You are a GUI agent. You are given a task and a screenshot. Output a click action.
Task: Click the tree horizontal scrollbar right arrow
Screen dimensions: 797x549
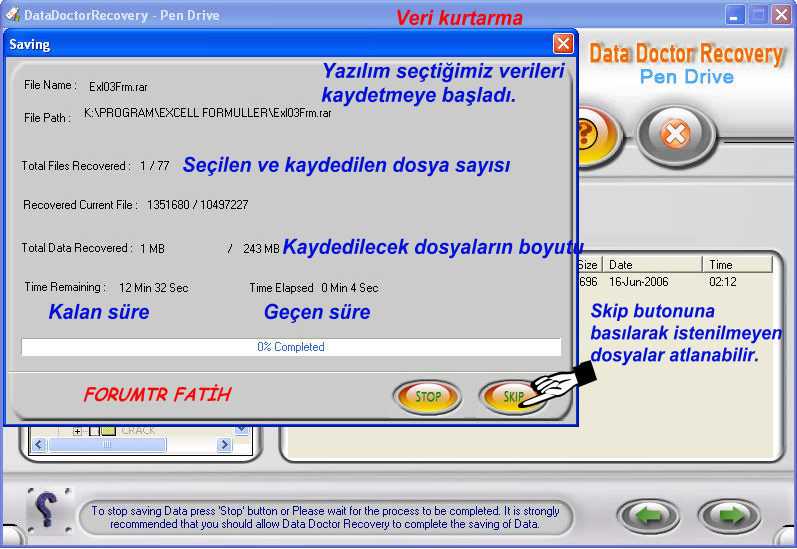pos(226,444)
